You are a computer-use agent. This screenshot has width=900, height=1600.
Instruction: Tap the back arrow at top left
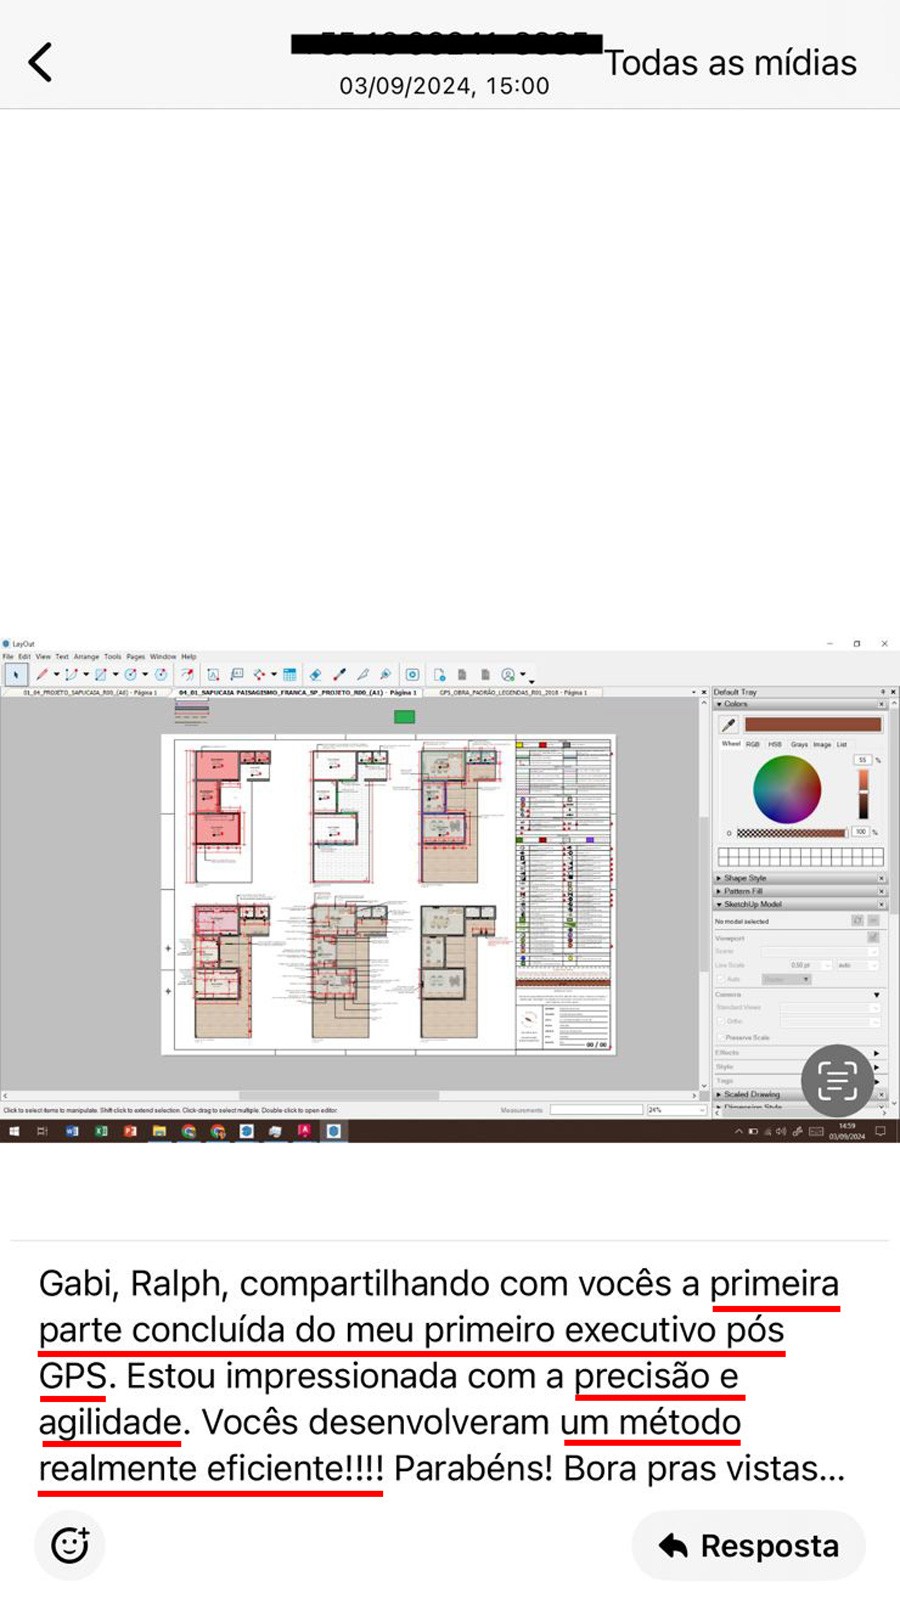tap(40, 62)
